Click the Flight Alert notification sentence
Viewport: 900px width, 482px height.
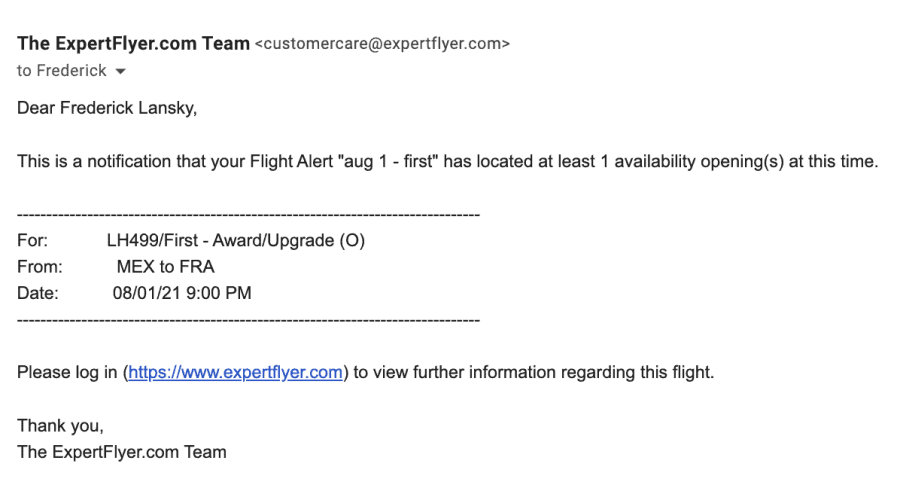click(448, 161)
